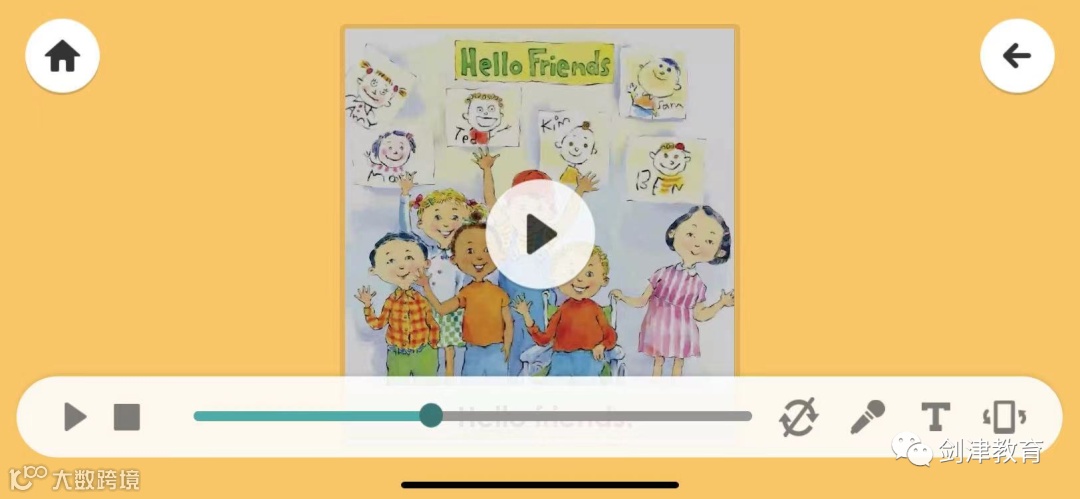Click the teal played part of the progress bar
The width and height of the screenshot is (1080, 499).
[x=307, y=416]
